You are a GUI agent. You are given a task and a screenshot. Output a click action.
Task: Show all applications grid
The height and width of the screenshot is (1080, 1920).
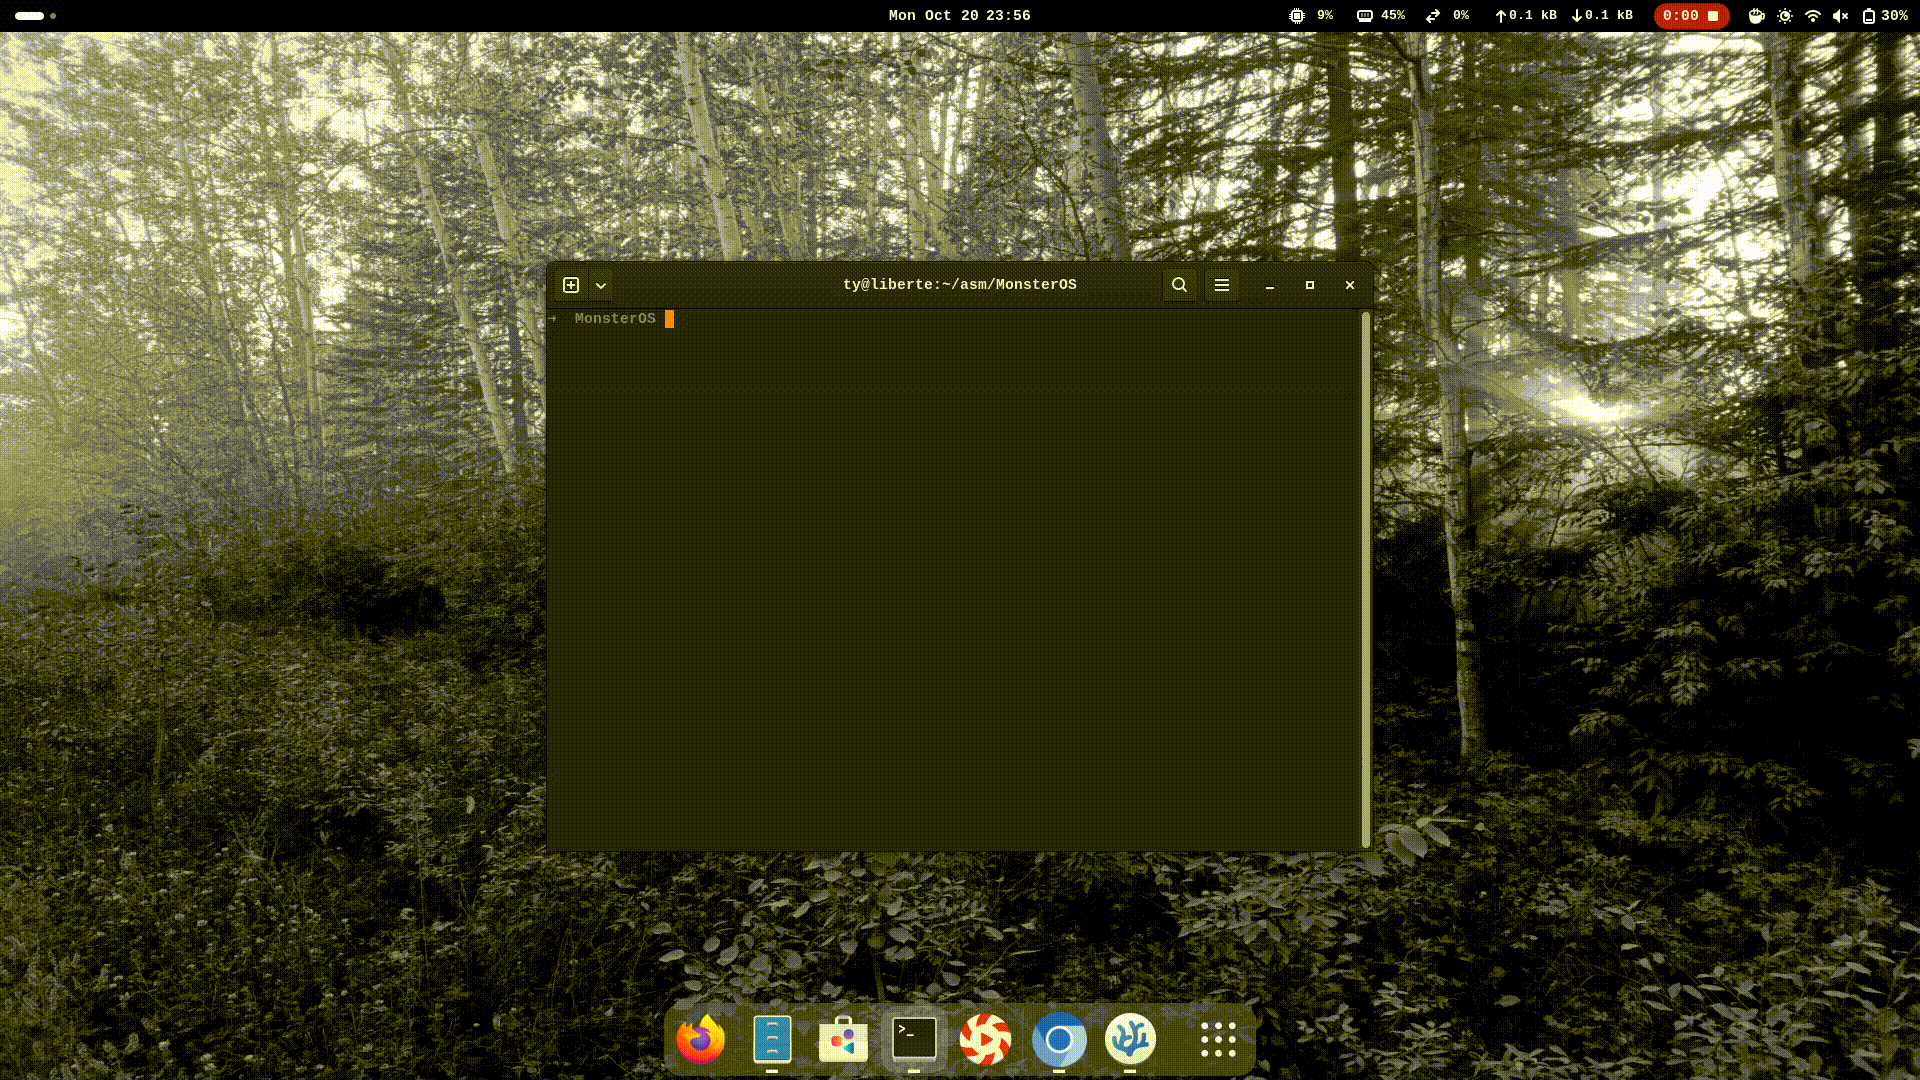1218,1040
